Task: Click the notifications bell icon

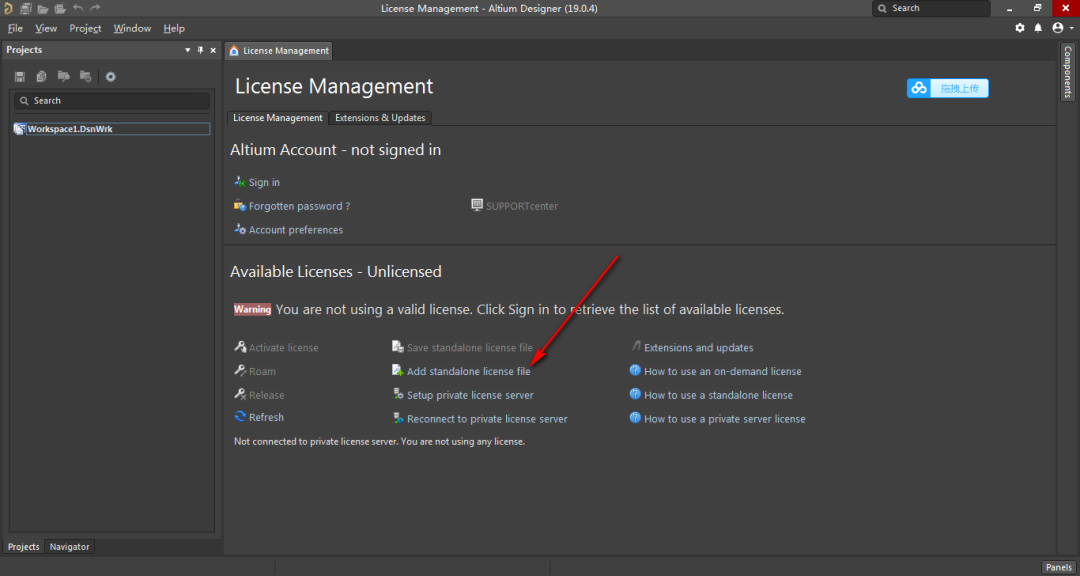Action: click(x=1038, y=28)
